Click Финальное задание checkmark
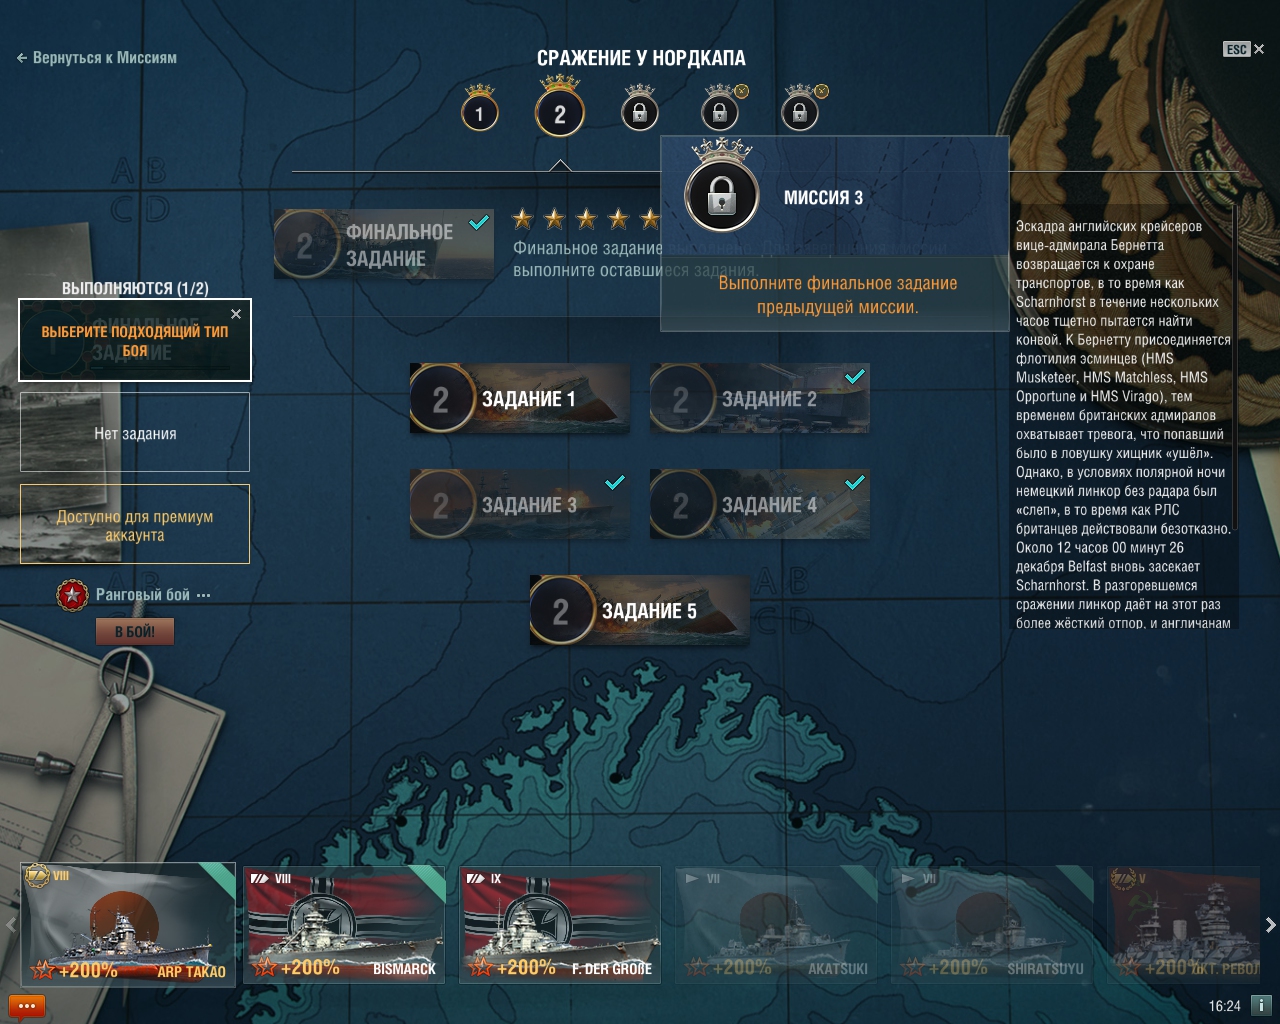Image resolution: width=1280 pixels, height=1024 pixels. (x=479, y=222)
